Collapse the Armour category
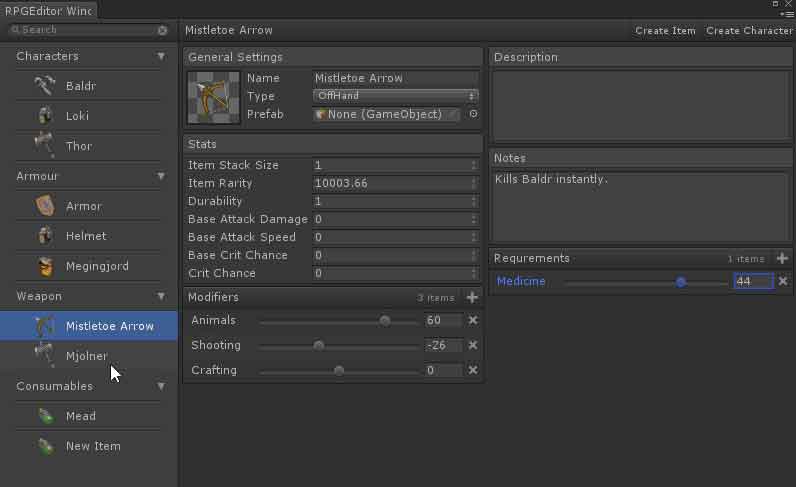796x487 pixels. pos(161,176)
